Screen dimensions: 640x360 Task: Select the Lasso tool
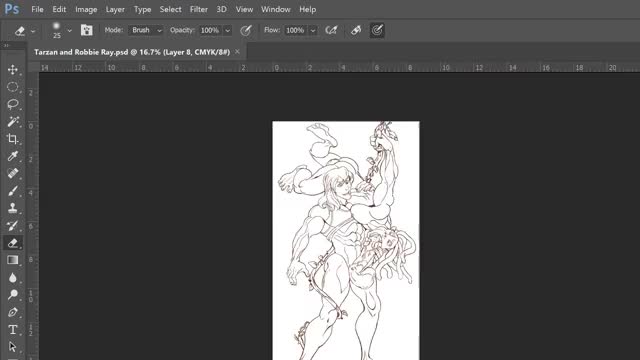click(13, 104)
